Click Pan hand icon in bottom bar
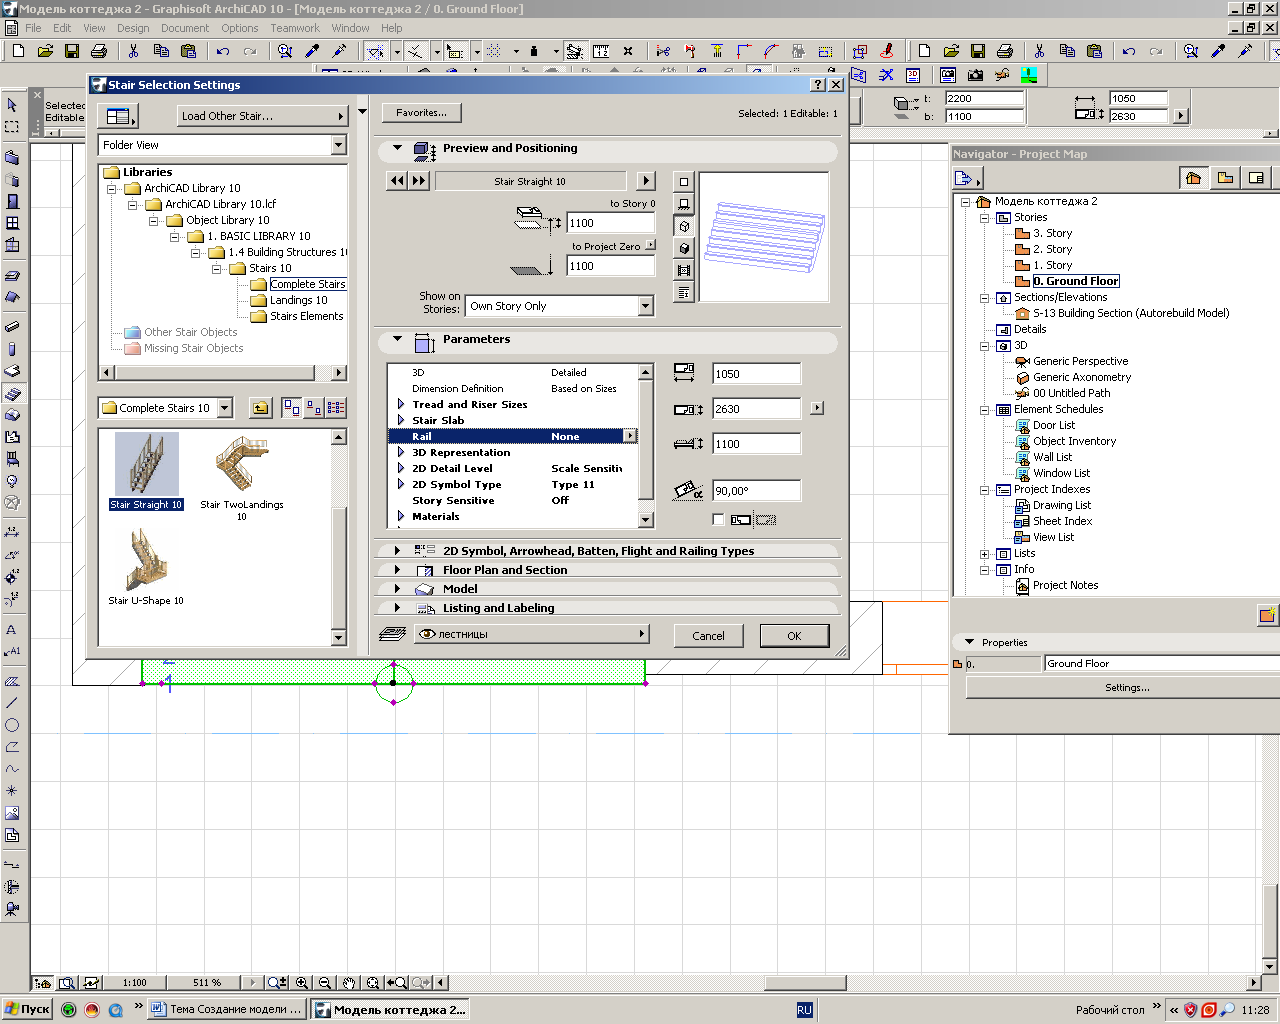 click(x=349, y=983)
